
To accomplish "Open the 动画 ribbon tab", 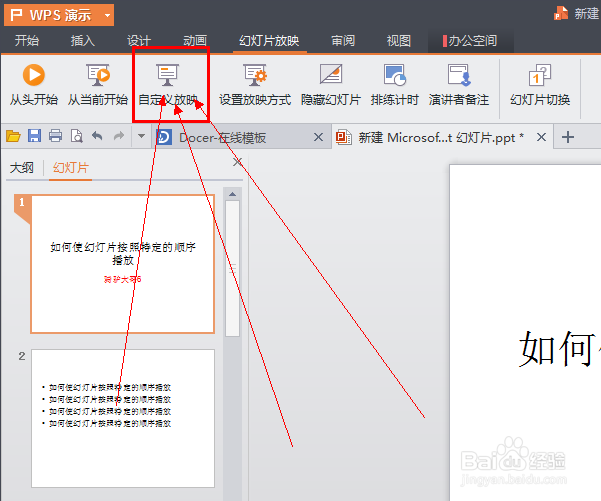I will point(195,41).
